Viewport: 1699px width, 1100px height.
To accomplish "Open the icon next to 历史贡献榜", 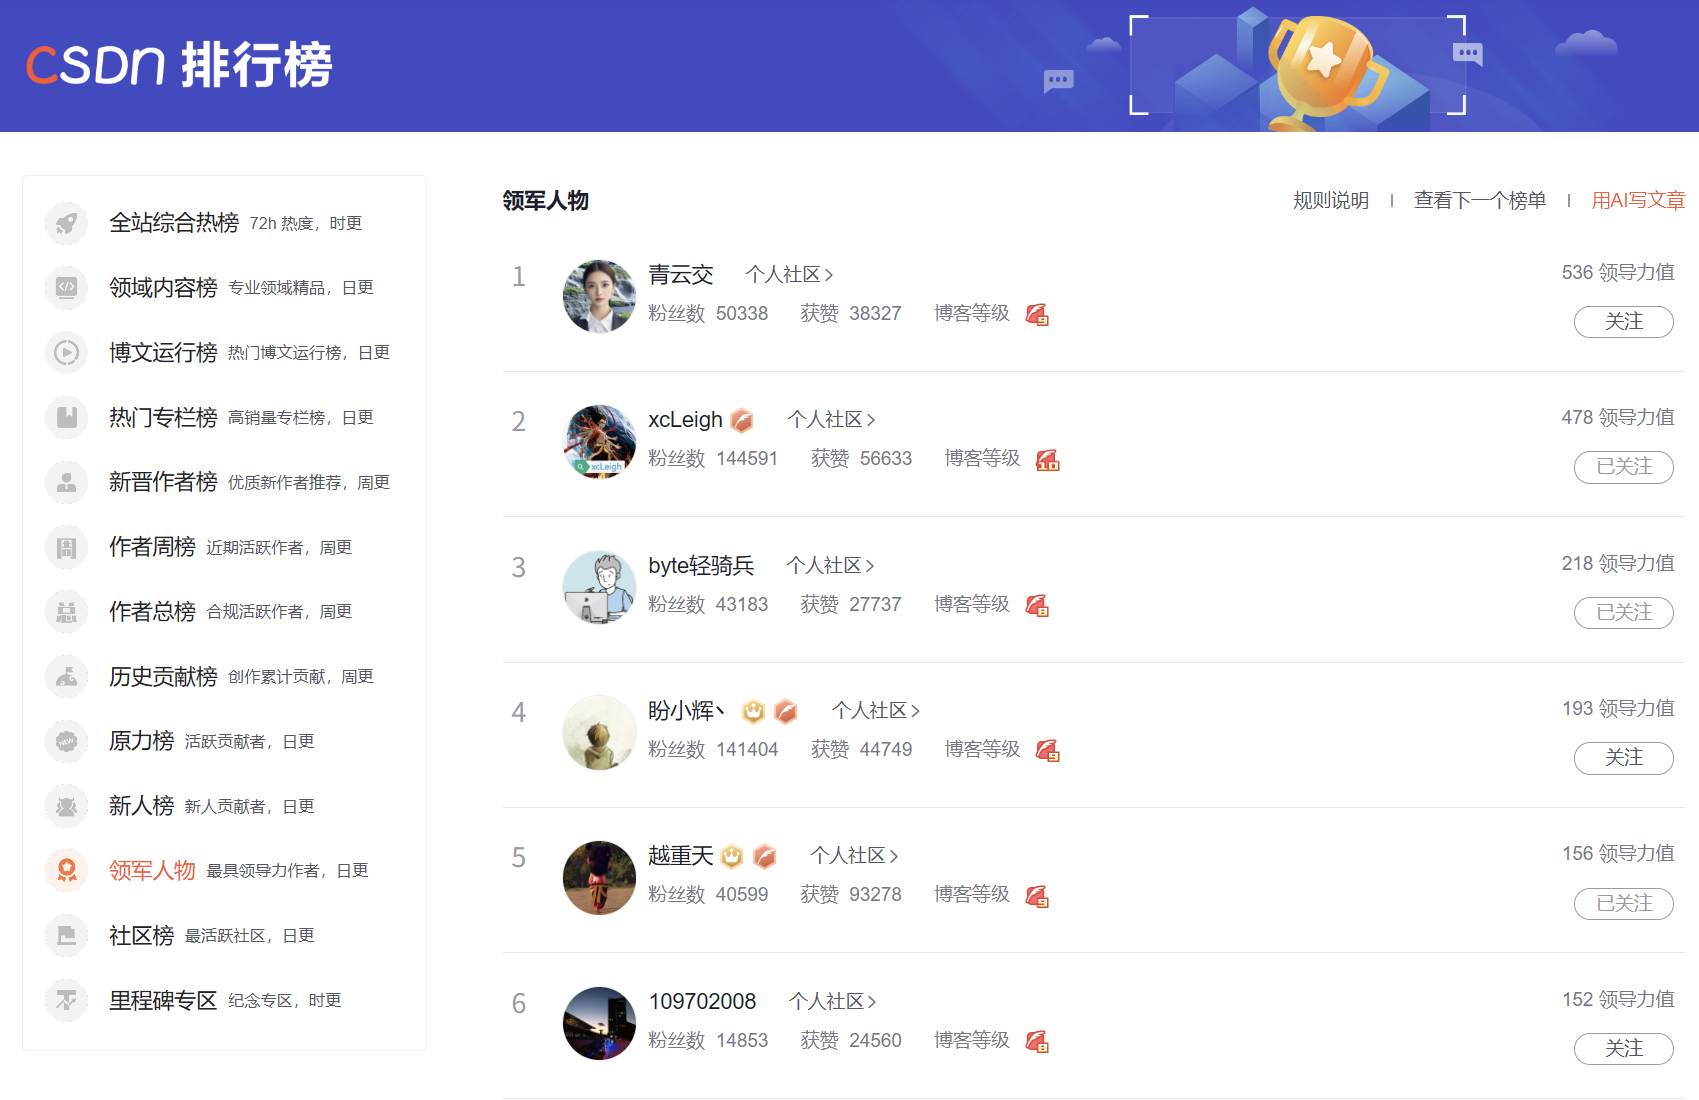I will coord(67,677).
